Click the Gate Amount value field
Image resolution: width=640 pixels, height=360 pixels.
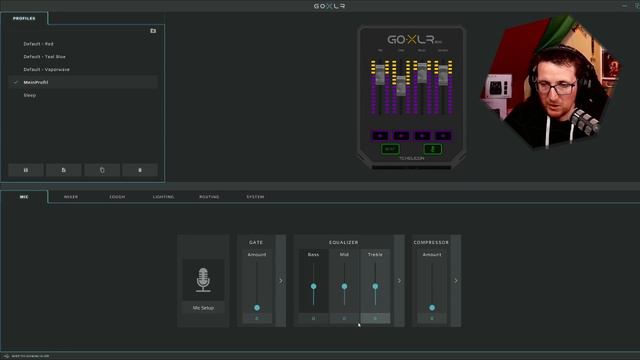click(x=257, y=318)
